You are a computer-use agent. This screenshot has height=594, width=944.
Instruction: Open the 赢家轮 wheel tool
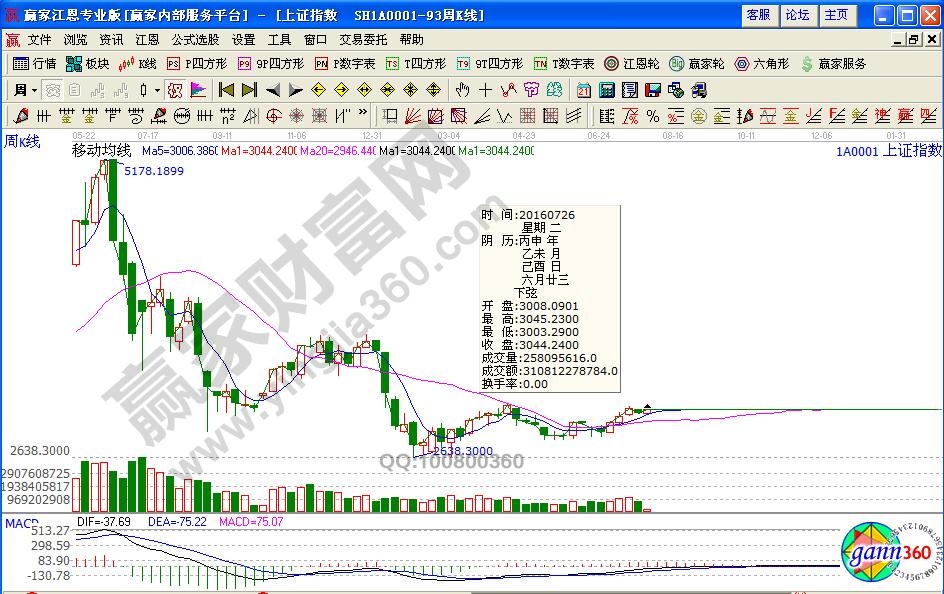tap(697, 64)
